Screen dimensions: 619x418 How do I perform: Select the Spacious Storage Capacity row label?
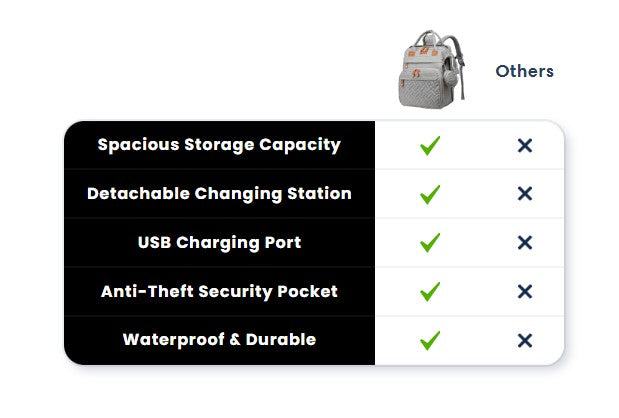[x=219, y=145]
